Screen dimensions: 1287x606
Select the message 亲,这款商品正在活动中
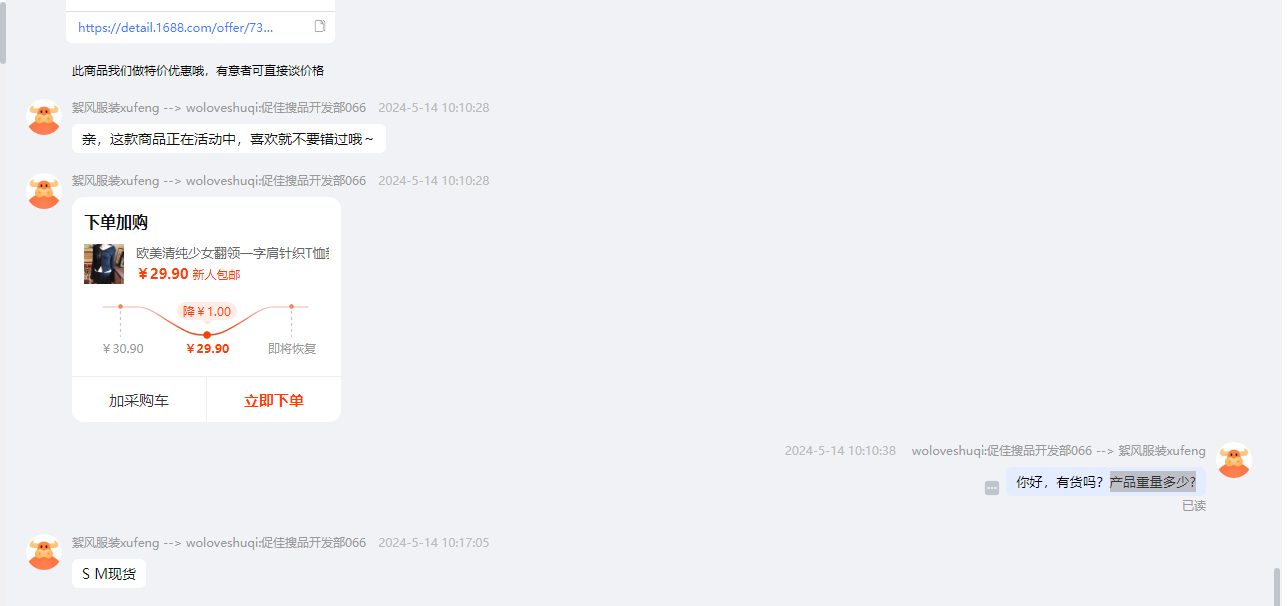tap(229, 140)
